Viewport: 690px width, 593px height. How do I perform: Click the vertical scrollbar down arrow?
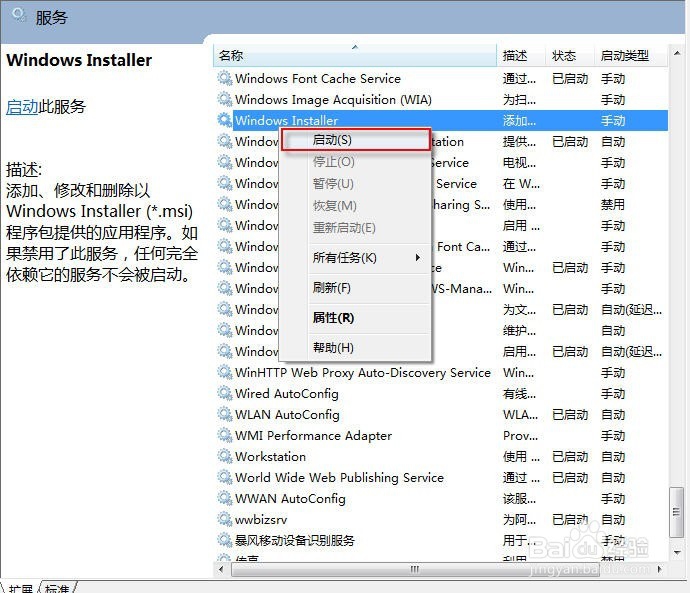(x=677, y=552)
